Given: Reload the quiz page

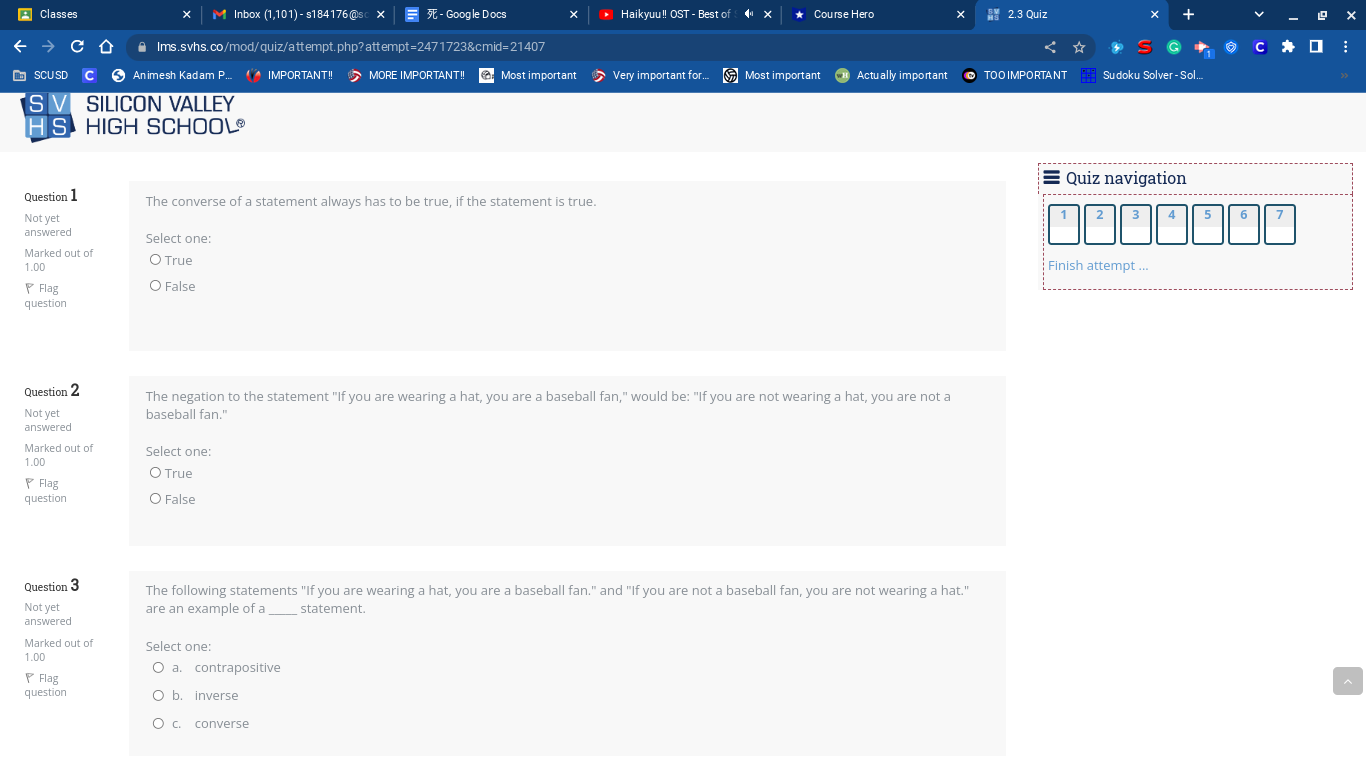Looking at the screenshot, I should (77, 47).
